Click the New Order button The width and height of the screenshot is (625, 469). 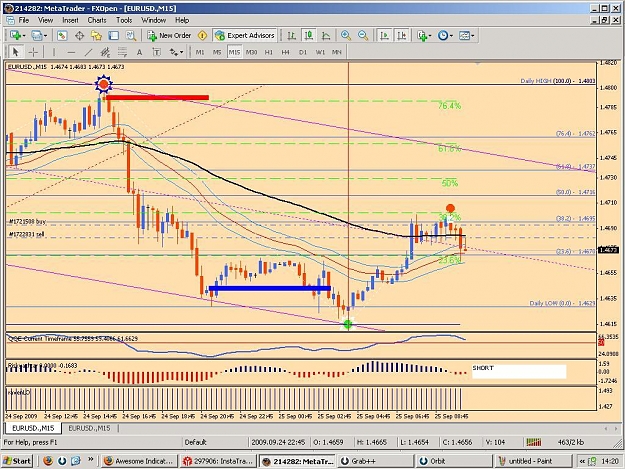pyautogui.click(x=169, y=35)
